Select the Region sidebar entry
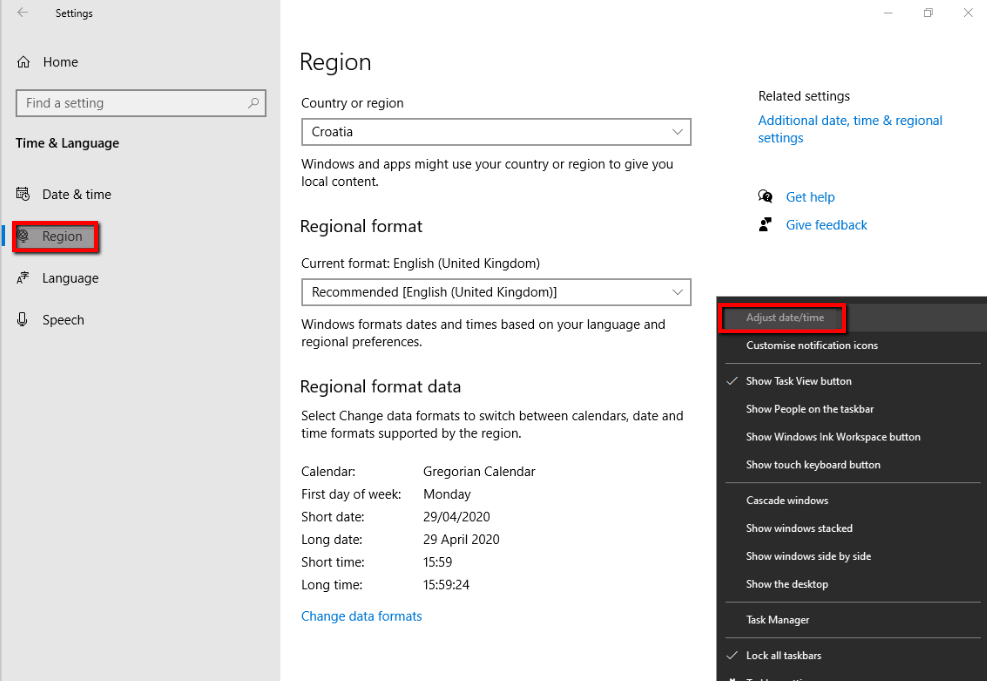Image resolution: width=987 pixels, height=681 pixels. click(x=55, y=237)
